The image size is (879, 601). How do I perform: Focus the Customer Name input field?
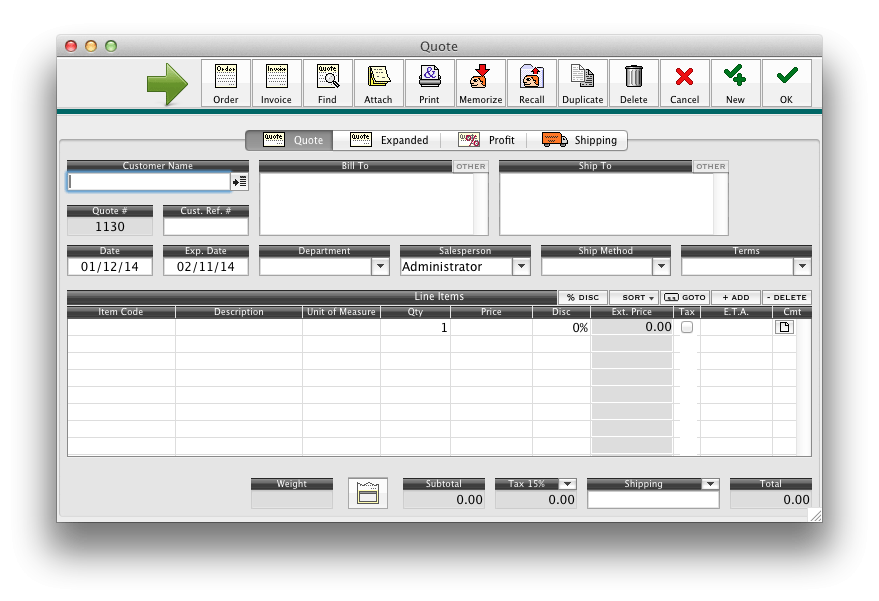click(x=149, y=182)
